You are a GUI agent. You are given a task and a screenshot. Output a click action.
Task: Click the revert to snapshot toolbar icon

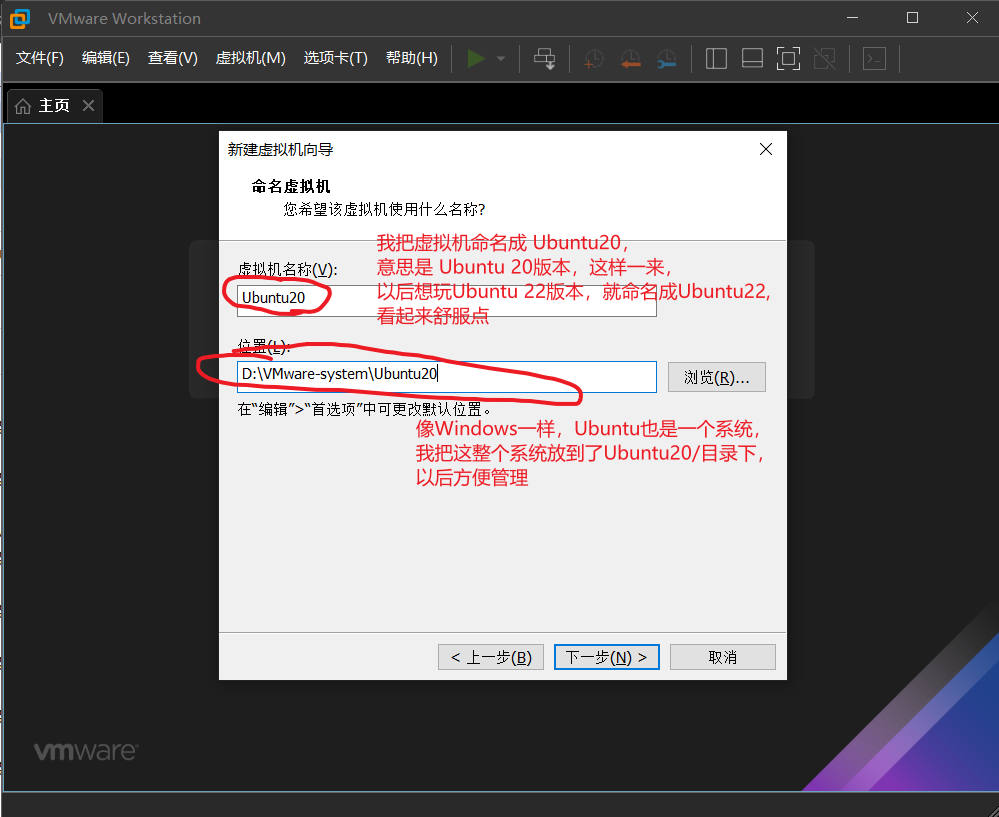[x=631, y=59]
